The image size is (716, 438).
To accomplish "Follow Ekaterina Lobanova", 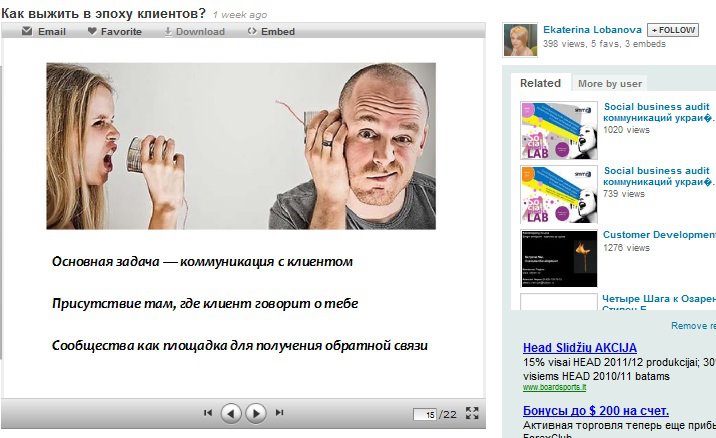I will click(x=673, y=30).
